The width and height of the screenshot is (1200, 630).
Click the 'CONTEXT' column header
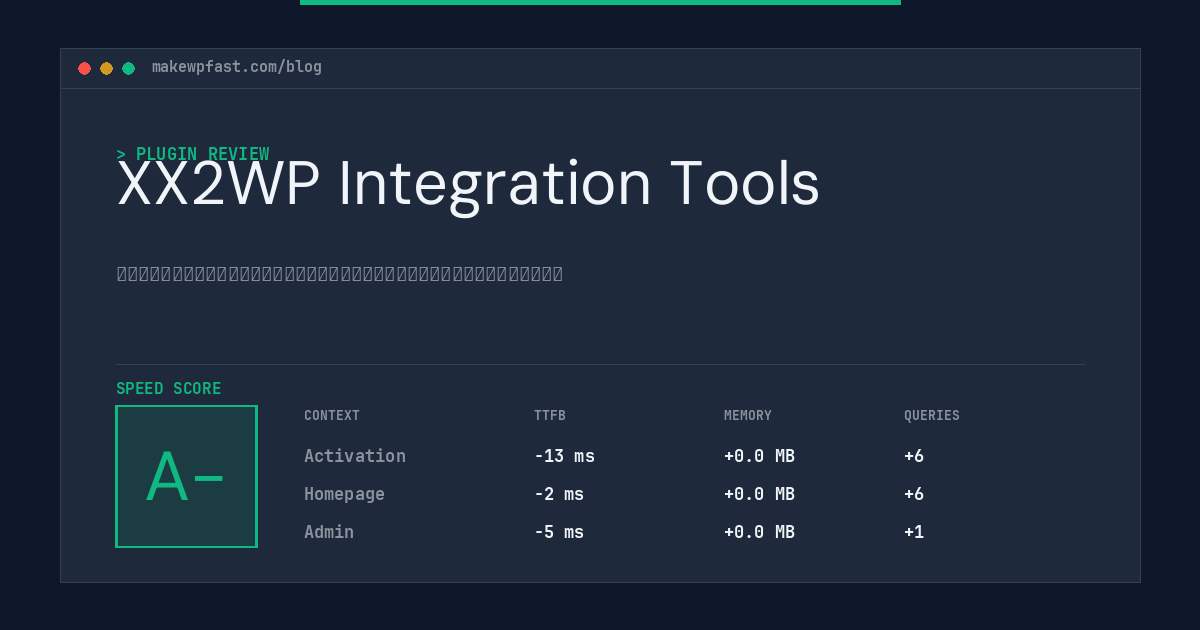(332, 416)
